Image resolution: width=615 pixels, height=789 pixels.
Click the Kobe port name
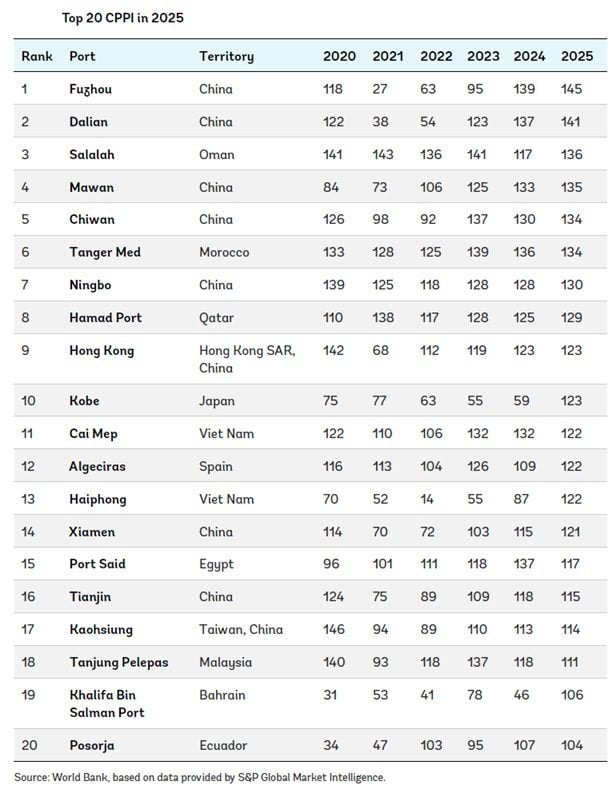[84, 401]
